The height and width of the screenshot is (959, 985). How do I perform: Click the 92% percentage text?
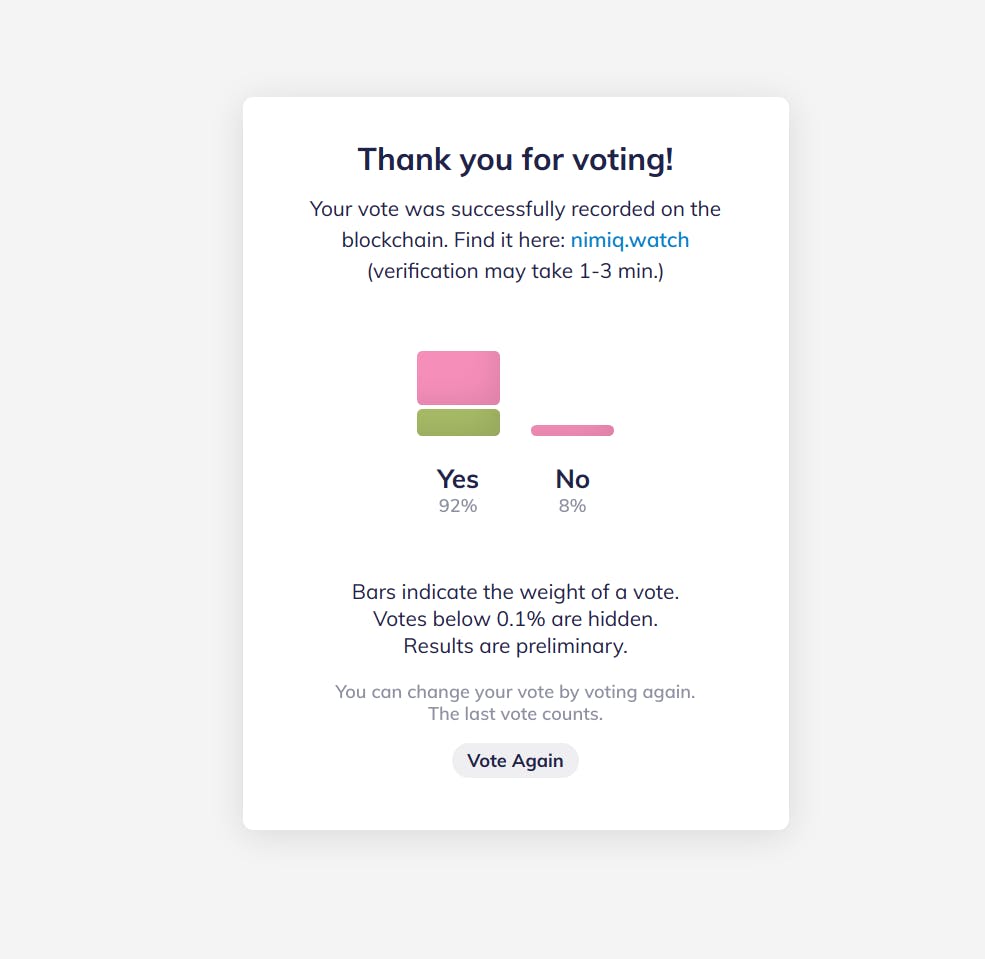click(458, 506)
